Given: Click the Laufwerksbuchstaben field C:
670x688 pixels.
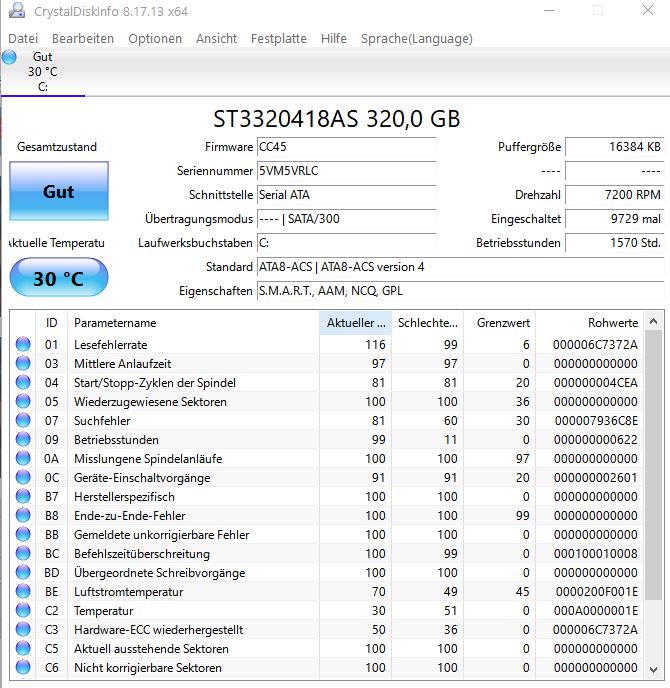Looking at the screenshot, I should pyautogui.click(x=346, y=243).
